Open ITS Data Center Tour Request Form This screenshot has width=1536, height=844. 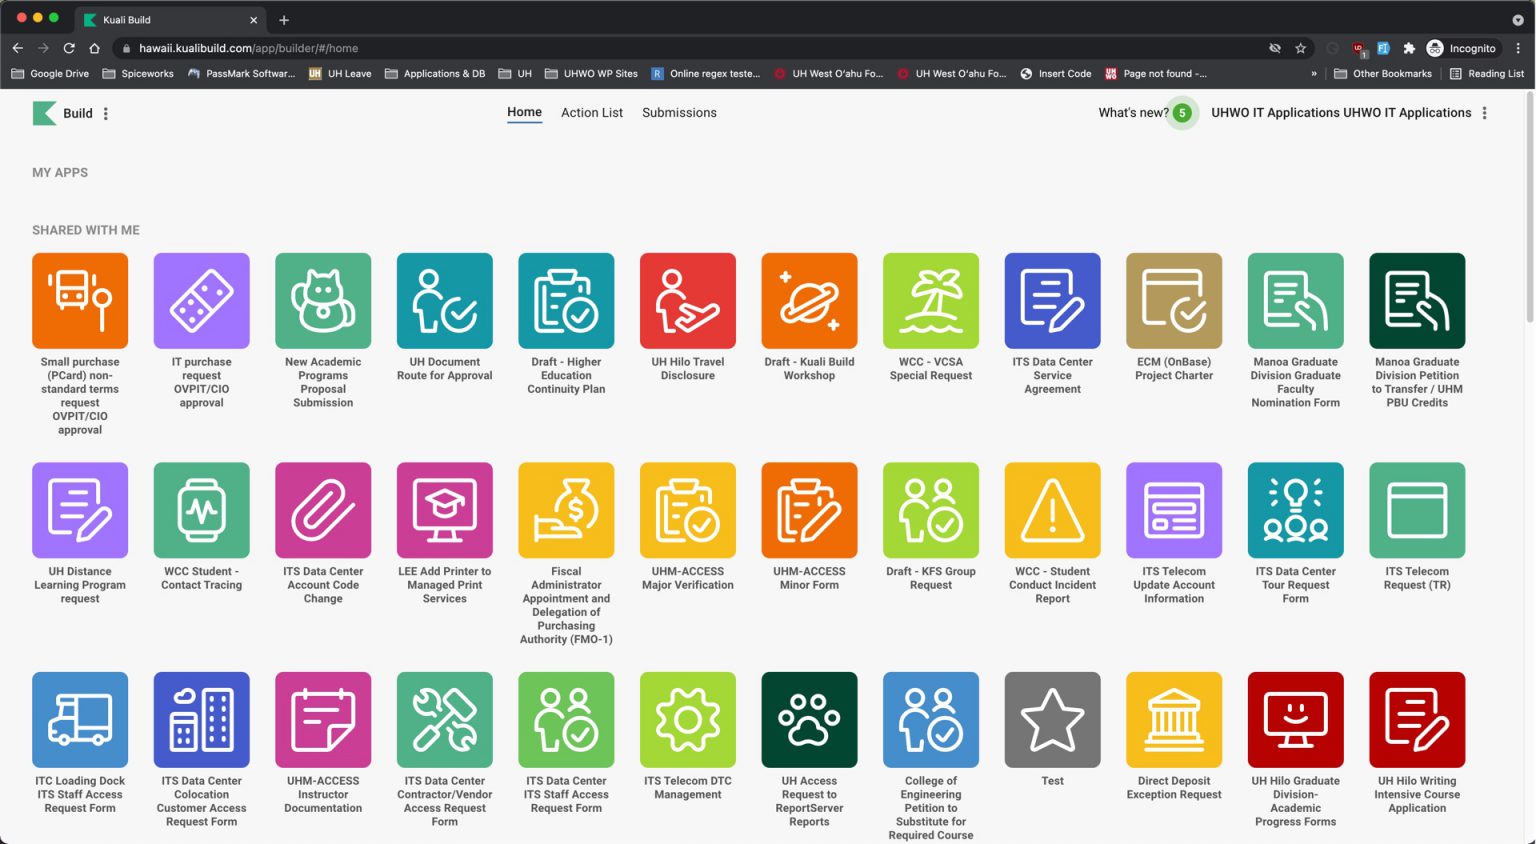pyautogui.click(x=1296, y=510)
